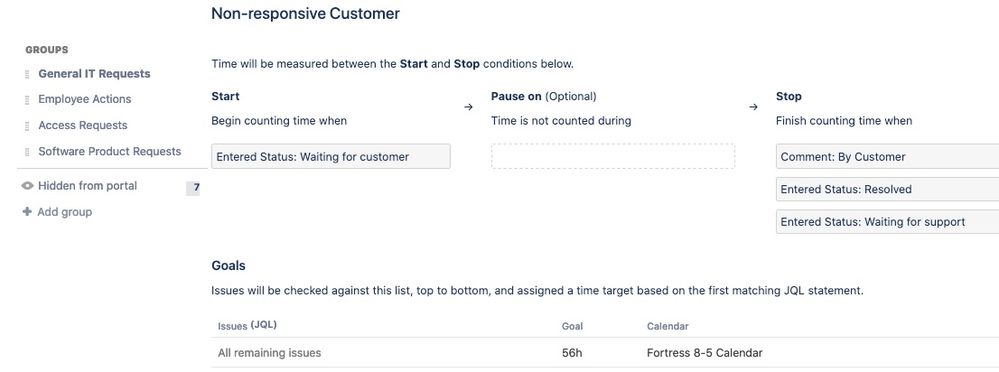Select the Comment: By Customer stop condition
This screenshot has height=372, width=999.
(888, 157)
